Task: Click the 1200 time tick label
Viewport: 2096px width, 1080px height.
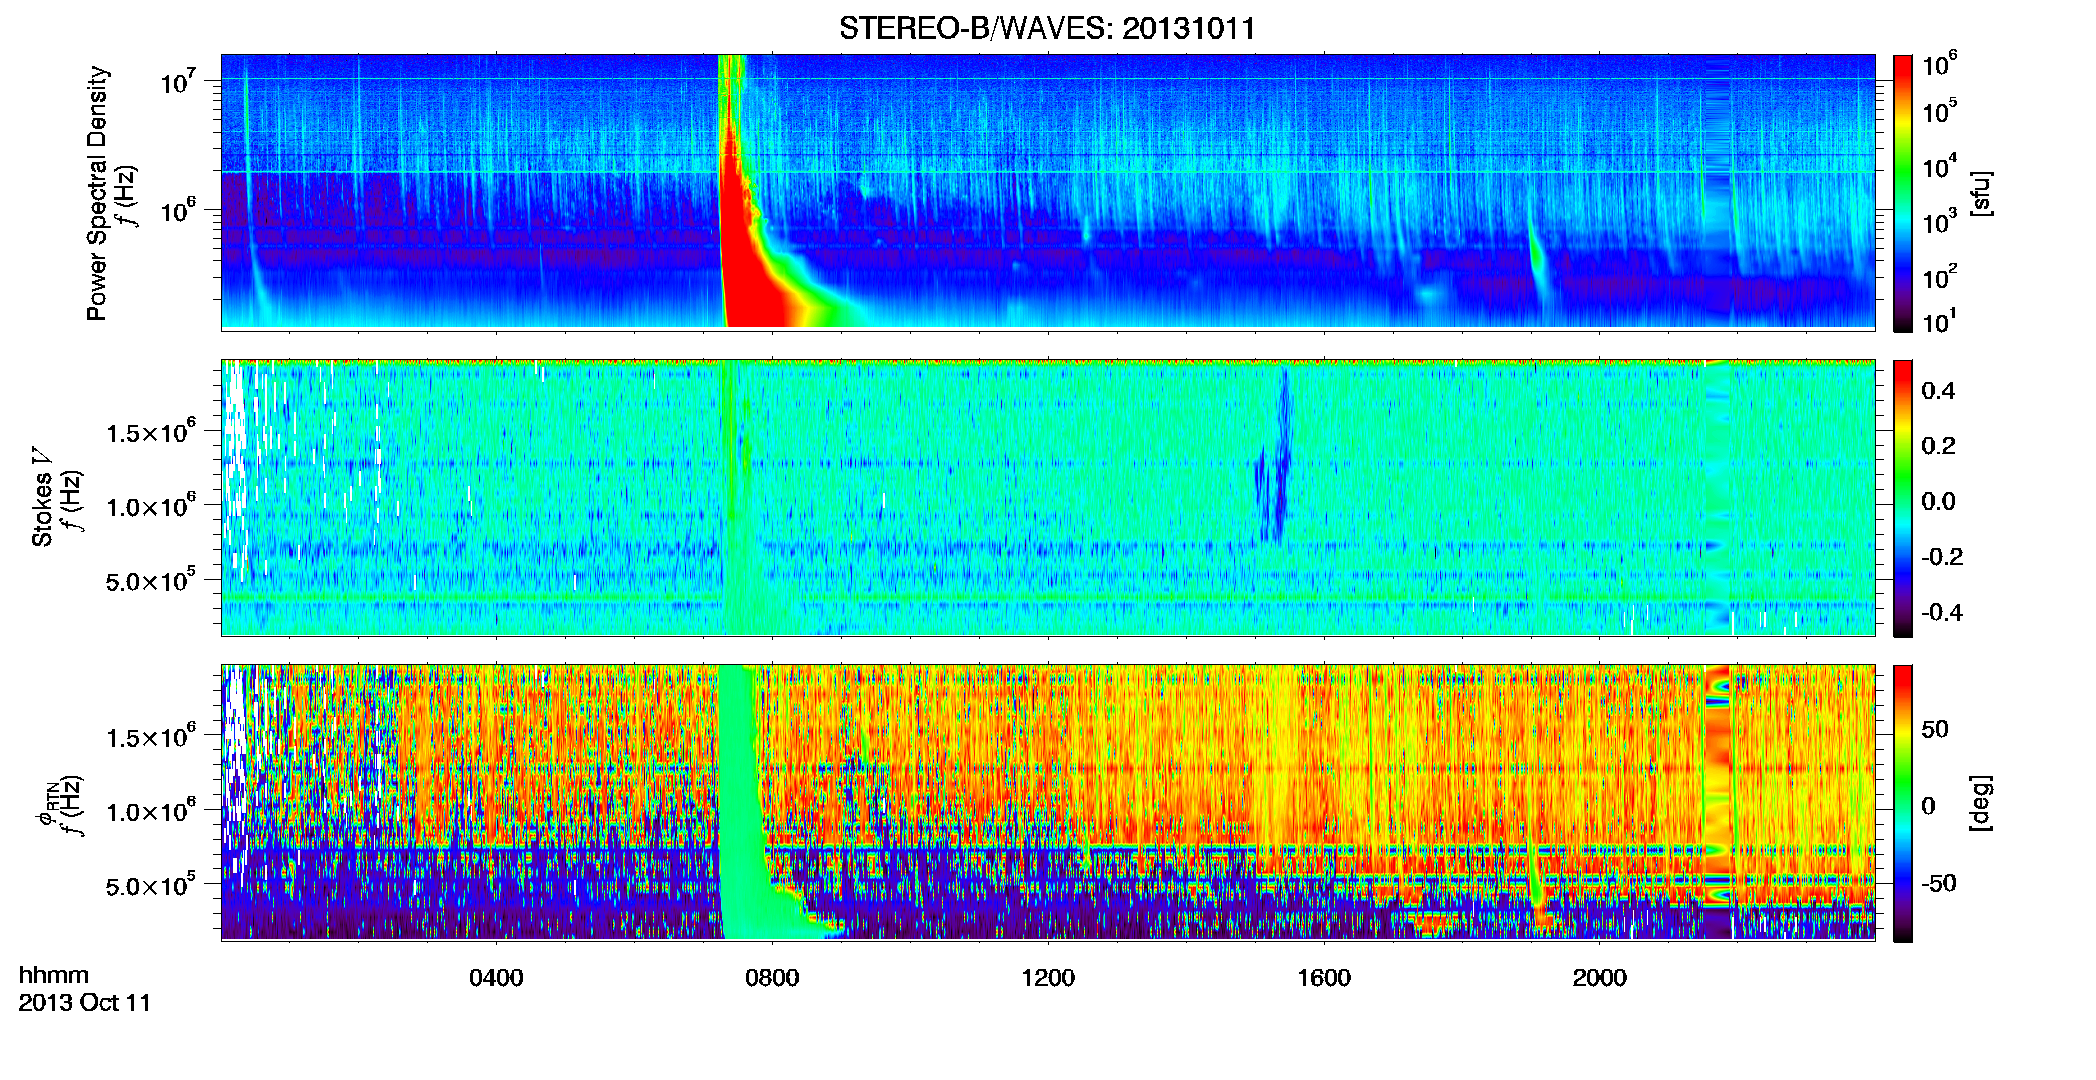Action: pos(1048,978)
